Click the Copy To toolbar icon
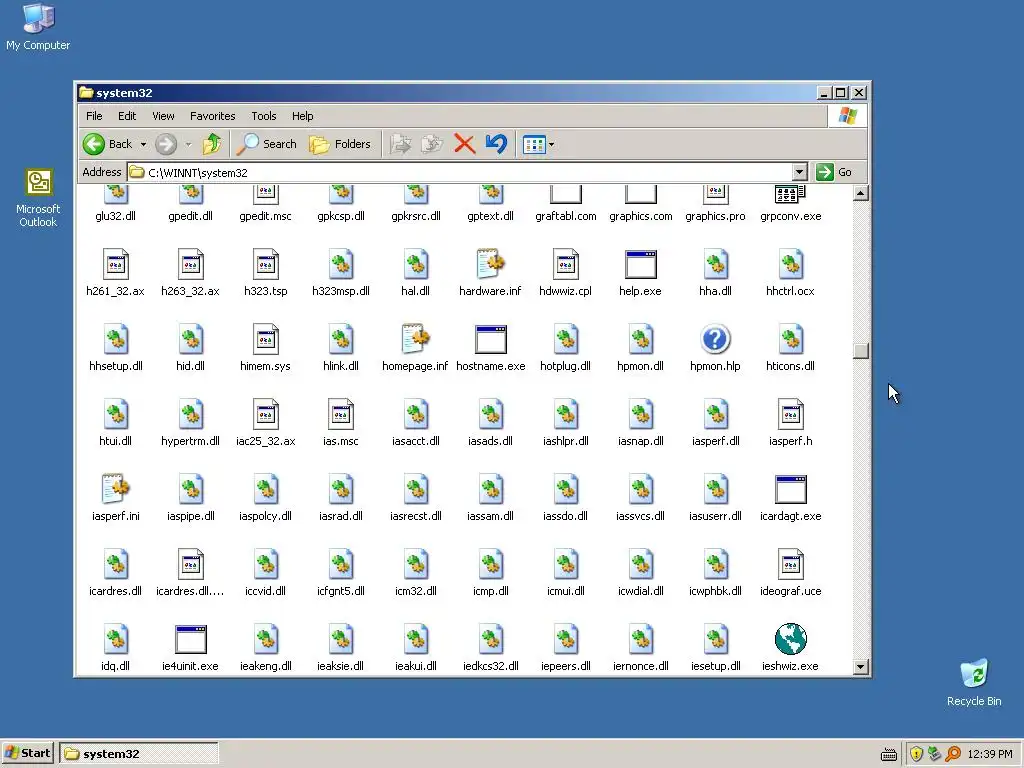The image size is (1024, 768). (432, 144)
